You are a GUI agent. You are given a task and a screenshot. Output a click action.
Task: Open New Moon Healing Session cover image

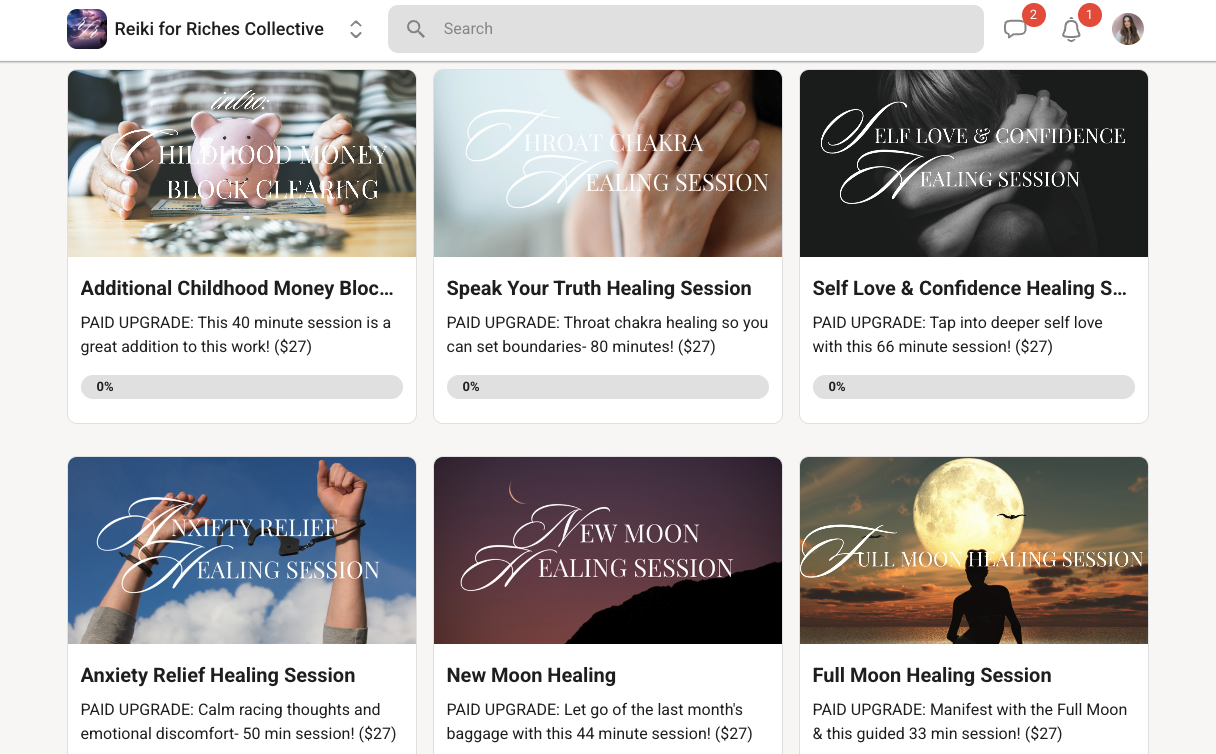pos(608,550)
